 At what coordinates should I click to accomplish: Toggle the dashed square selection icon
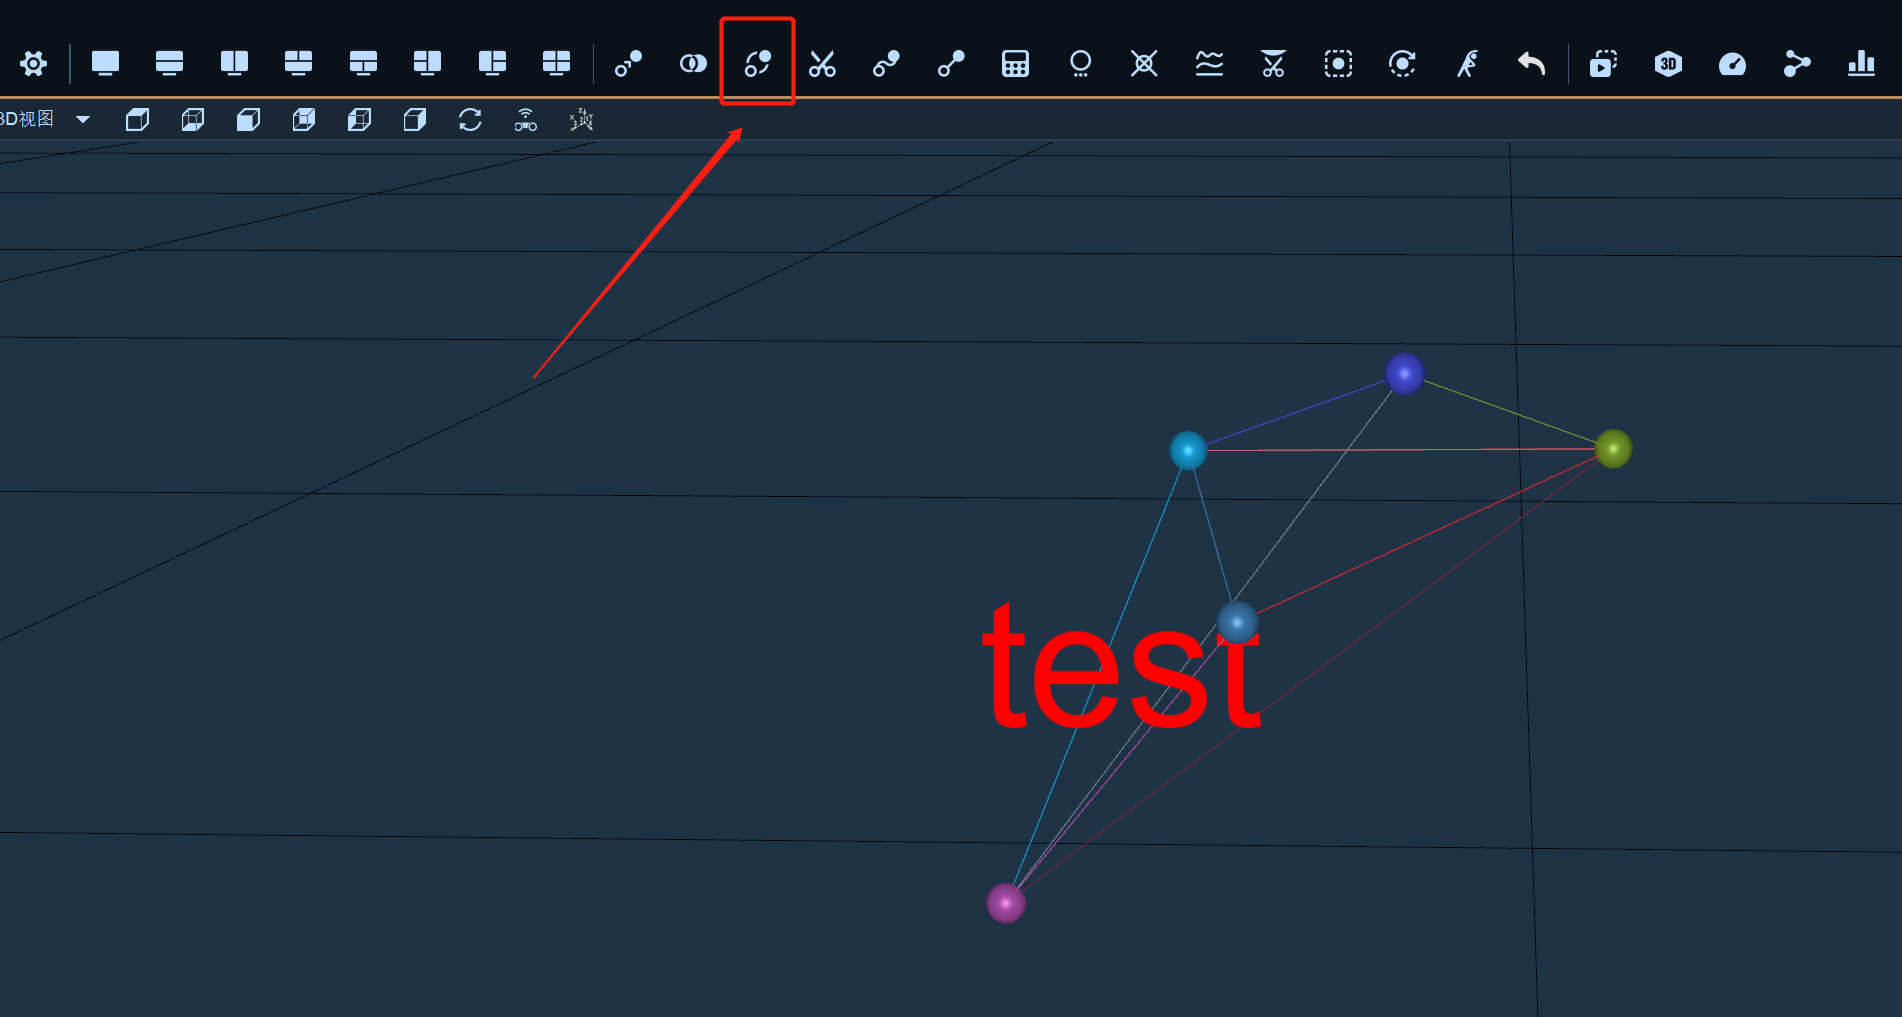1338,64
